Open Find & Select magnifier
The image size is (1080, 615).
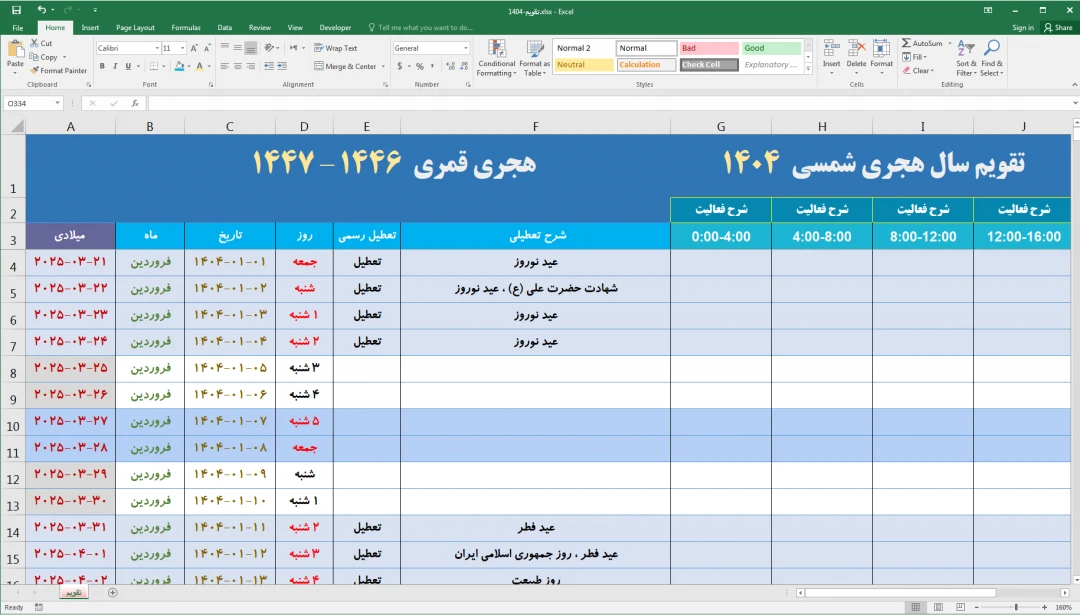point(992,58)
